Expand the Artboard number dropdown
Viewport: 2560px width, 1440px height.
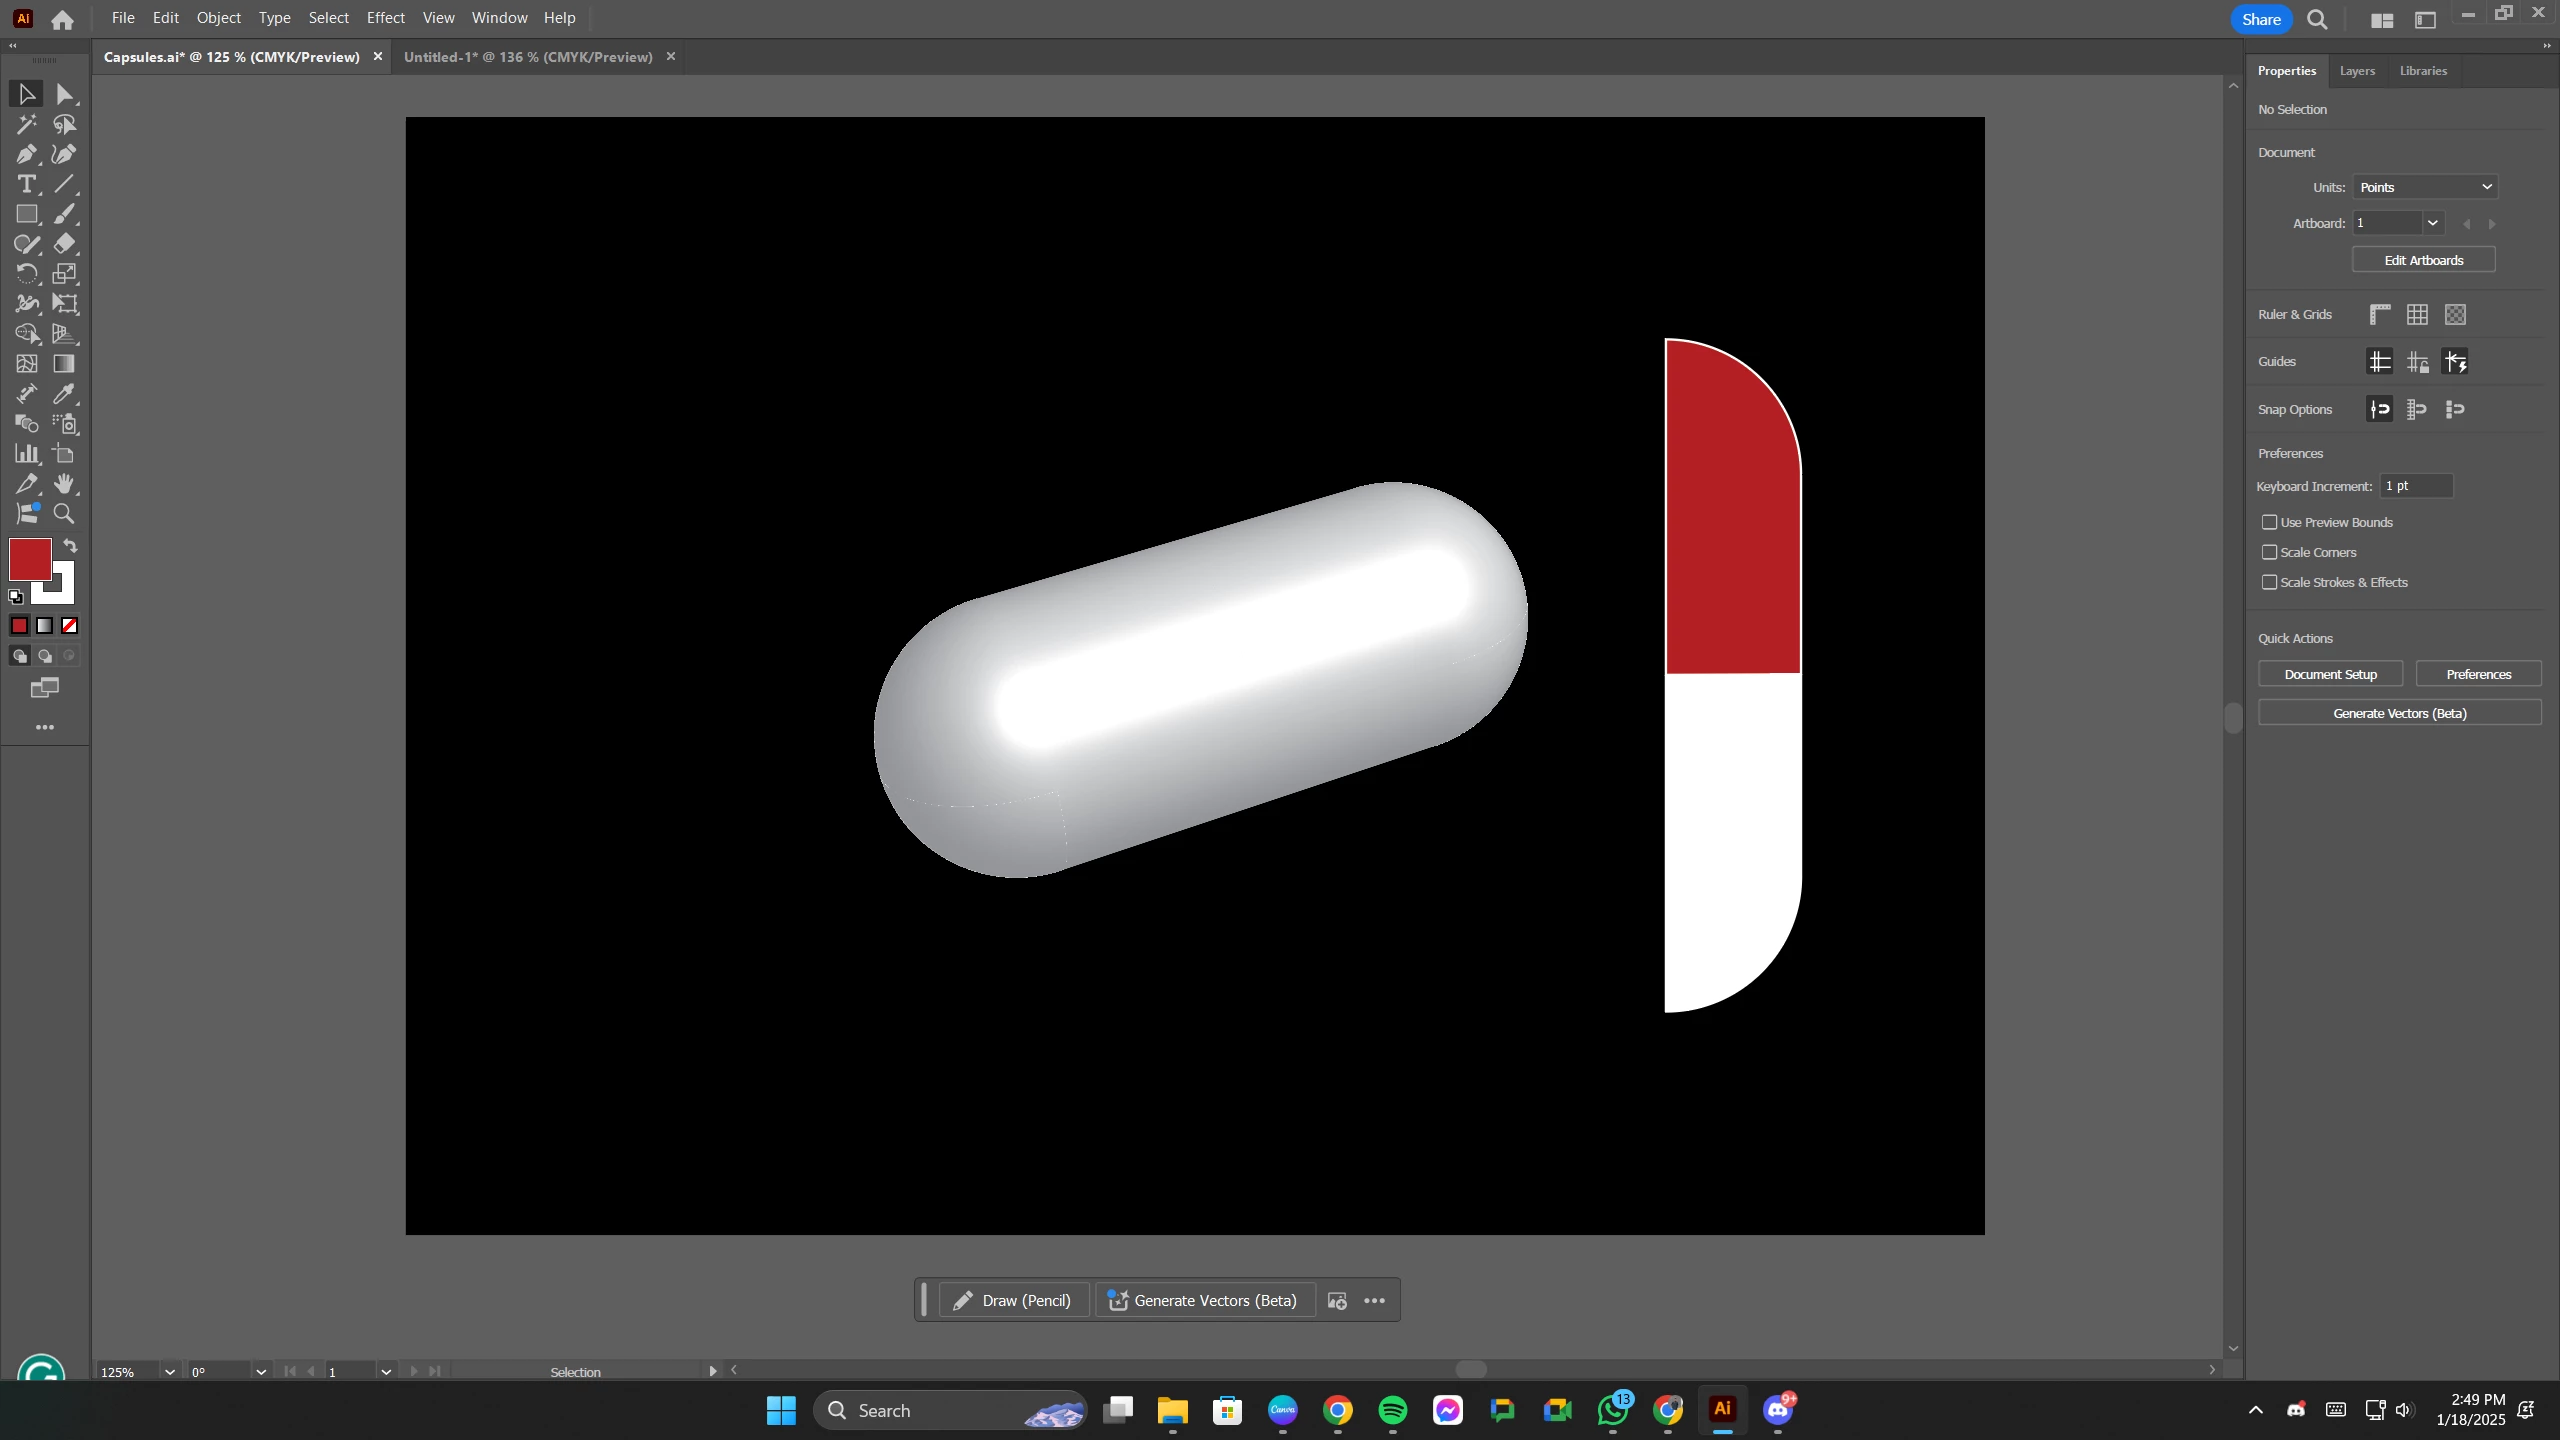(x=2432, y=223)
